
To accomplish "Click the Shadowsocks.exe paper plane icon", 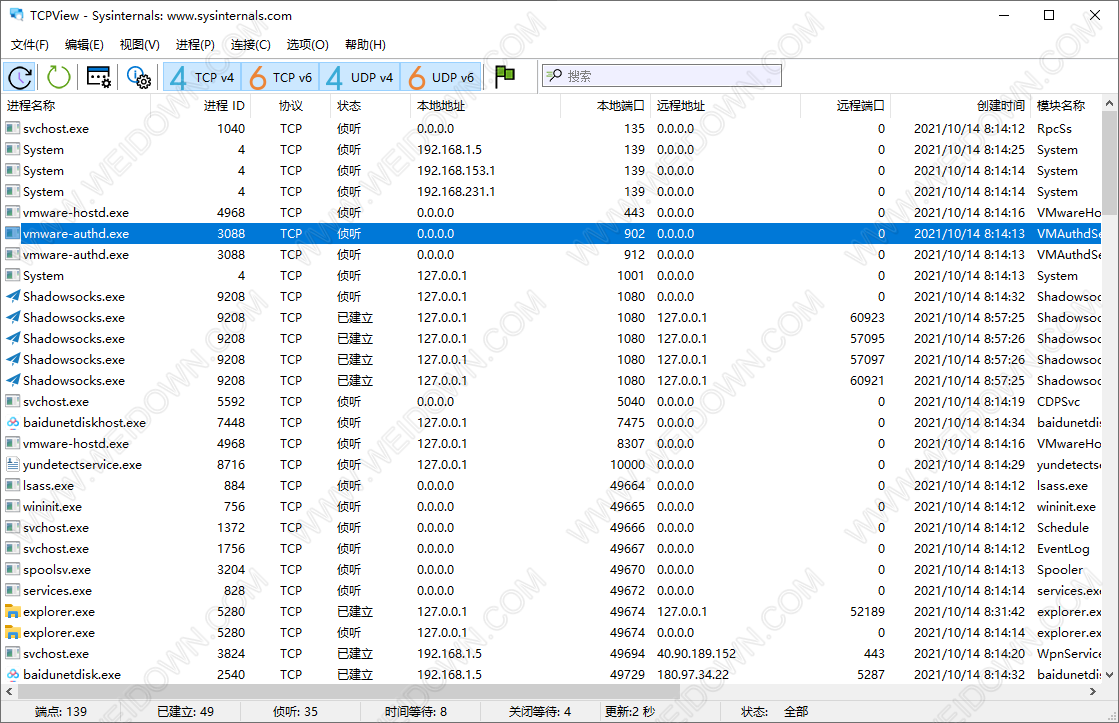I will pos(13,296).
